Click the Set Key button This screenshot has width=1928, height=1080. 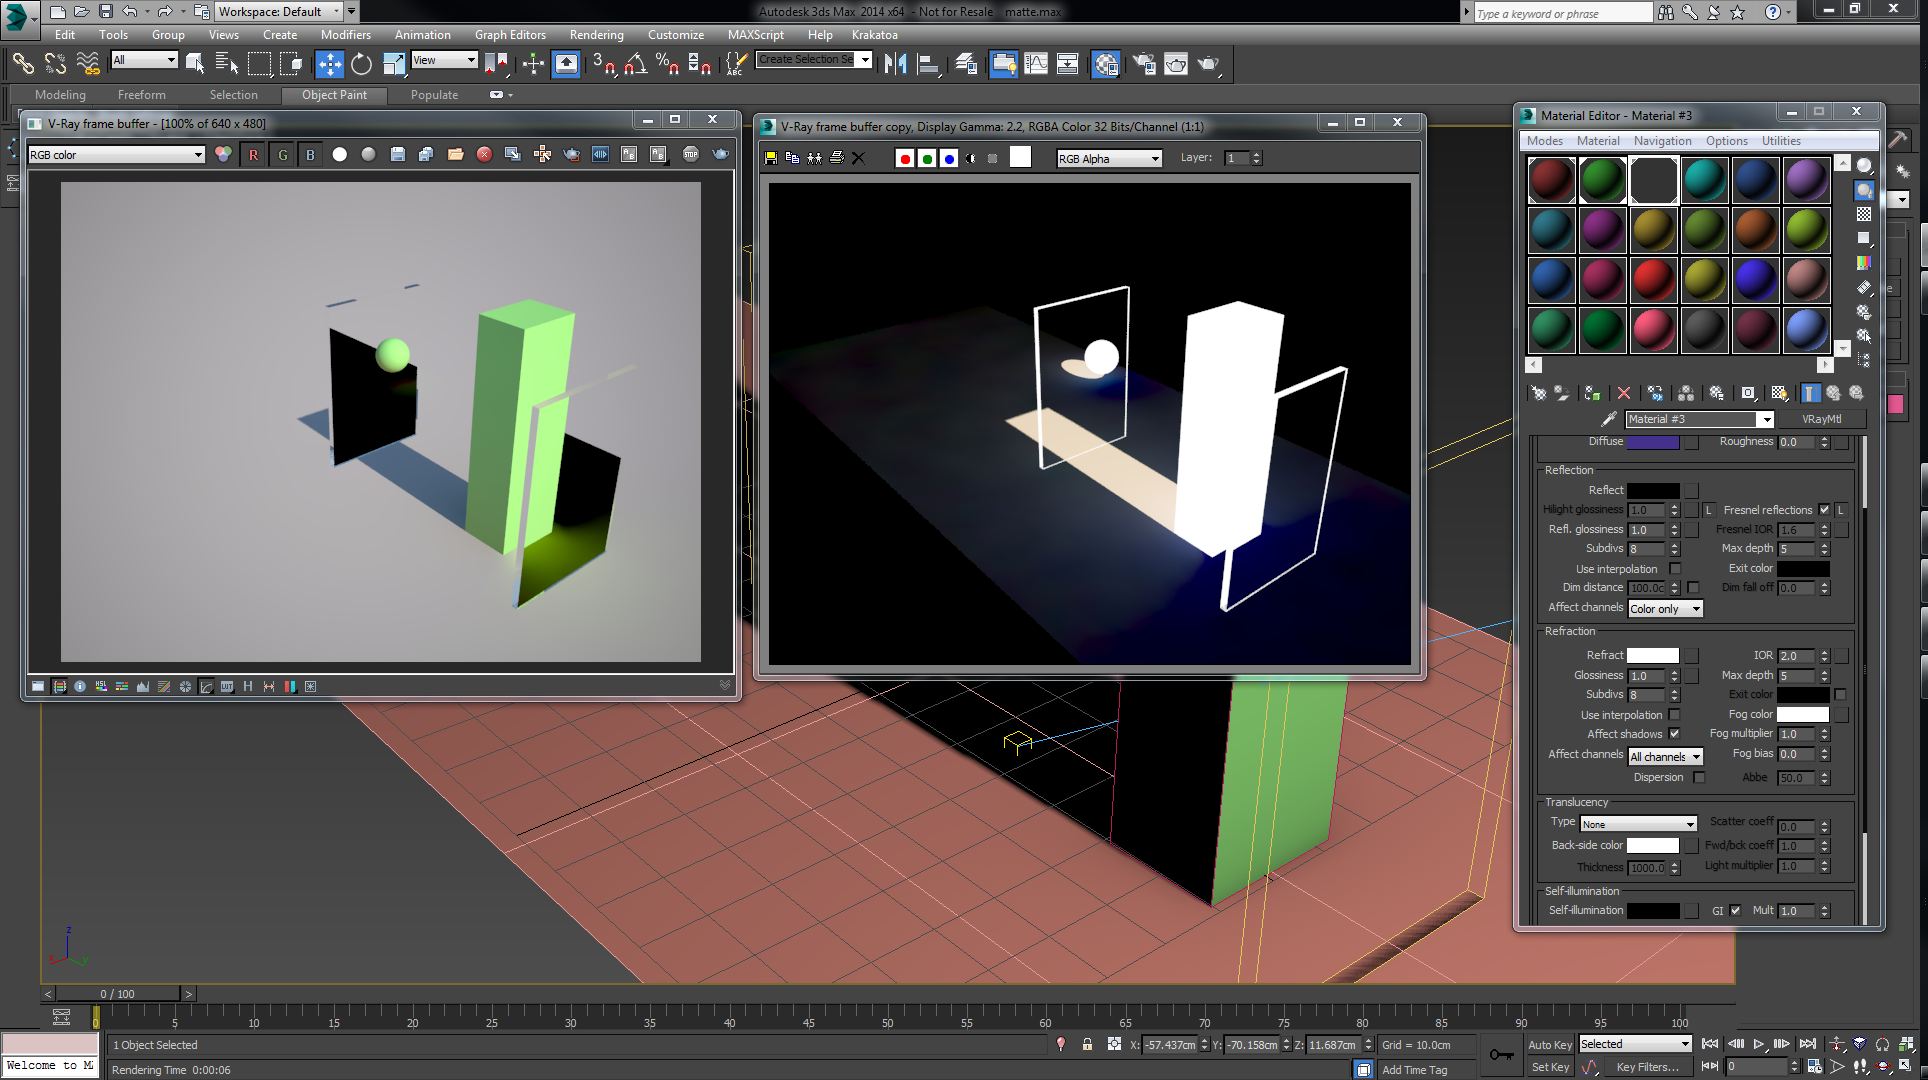(x=1550, y=1067)
